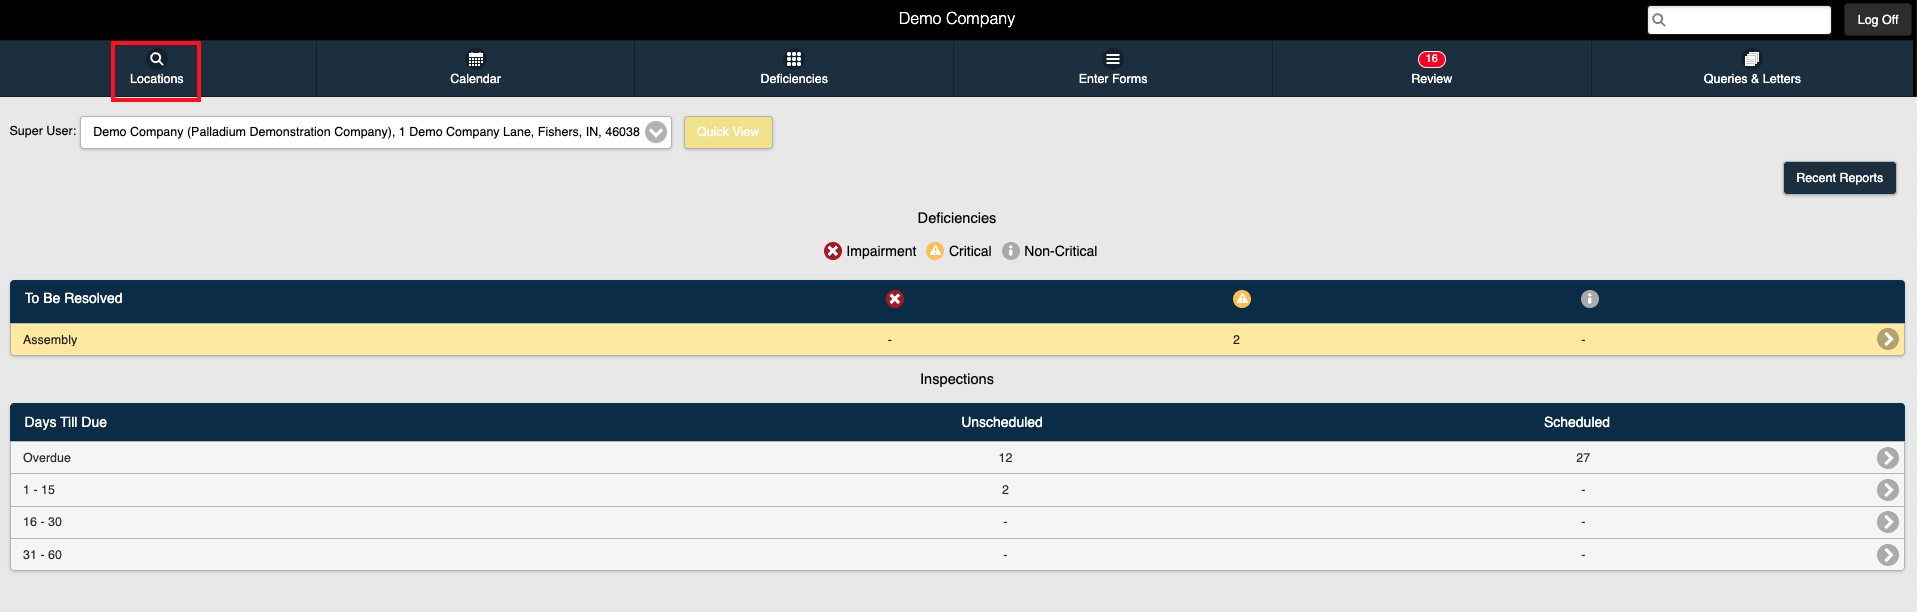Click the Overdue row label
The image size is (1917, 612).
click(47, 458)
